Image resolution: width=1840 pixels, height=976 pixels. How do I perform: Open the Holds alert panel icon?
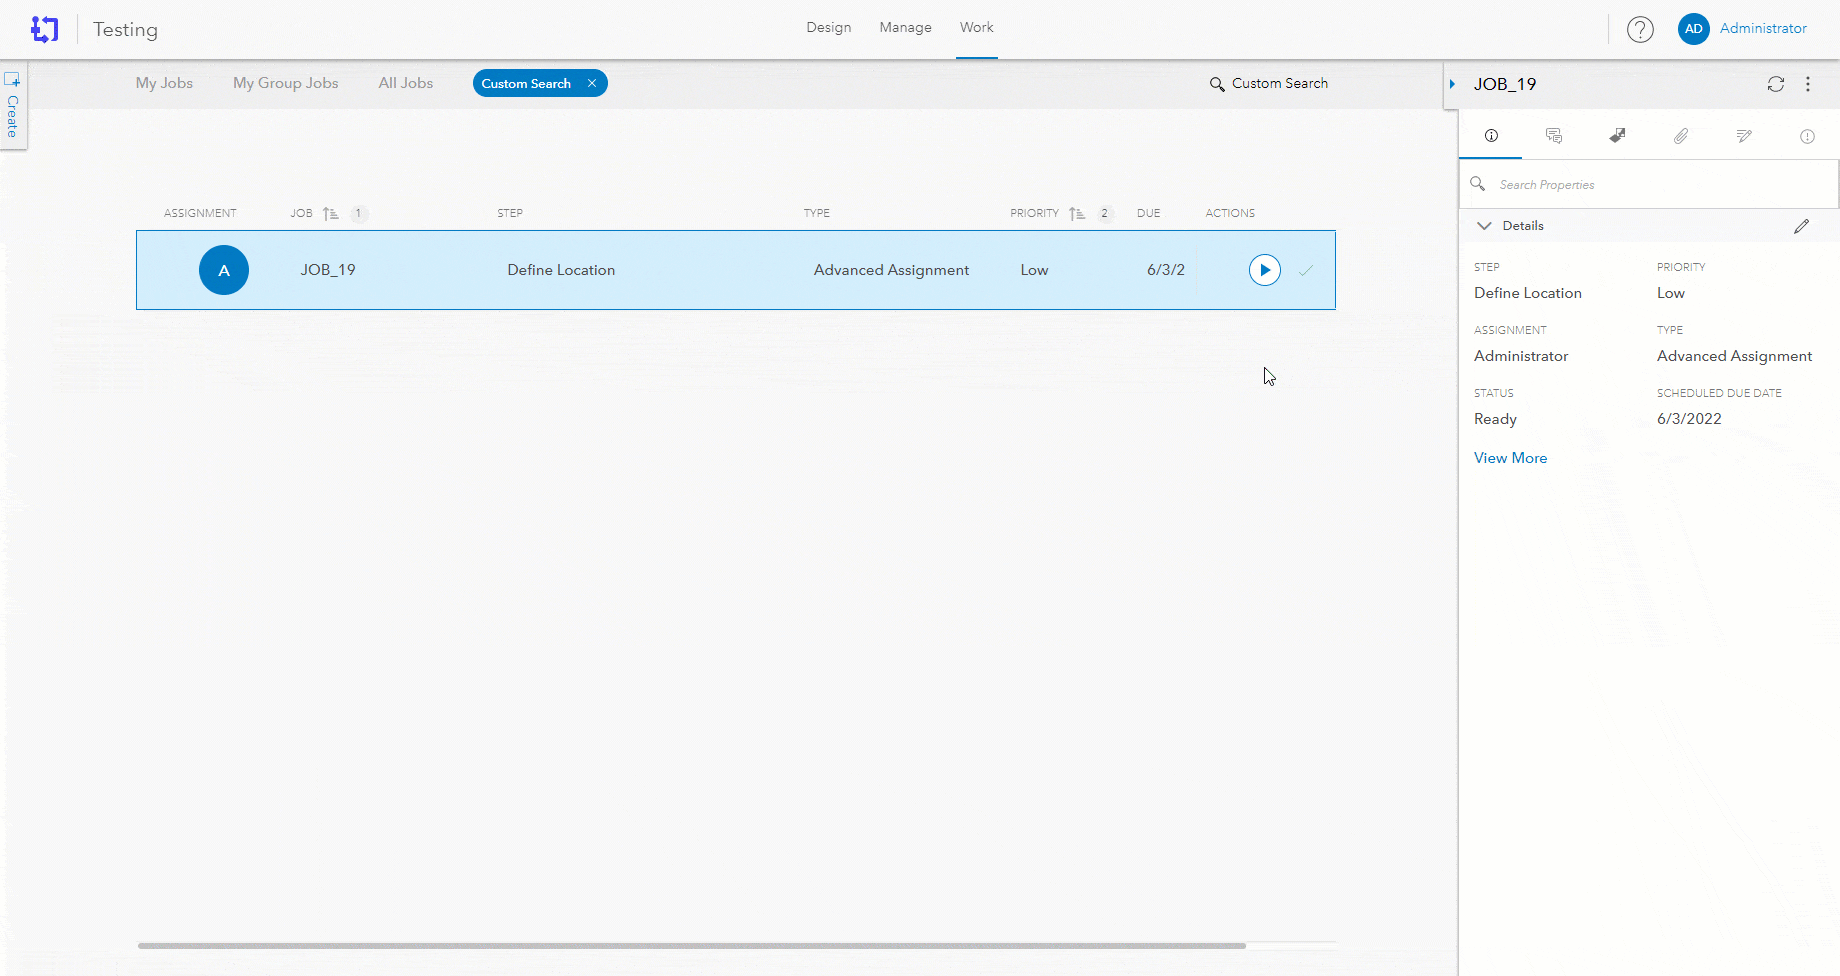(x=1807, y=136)
